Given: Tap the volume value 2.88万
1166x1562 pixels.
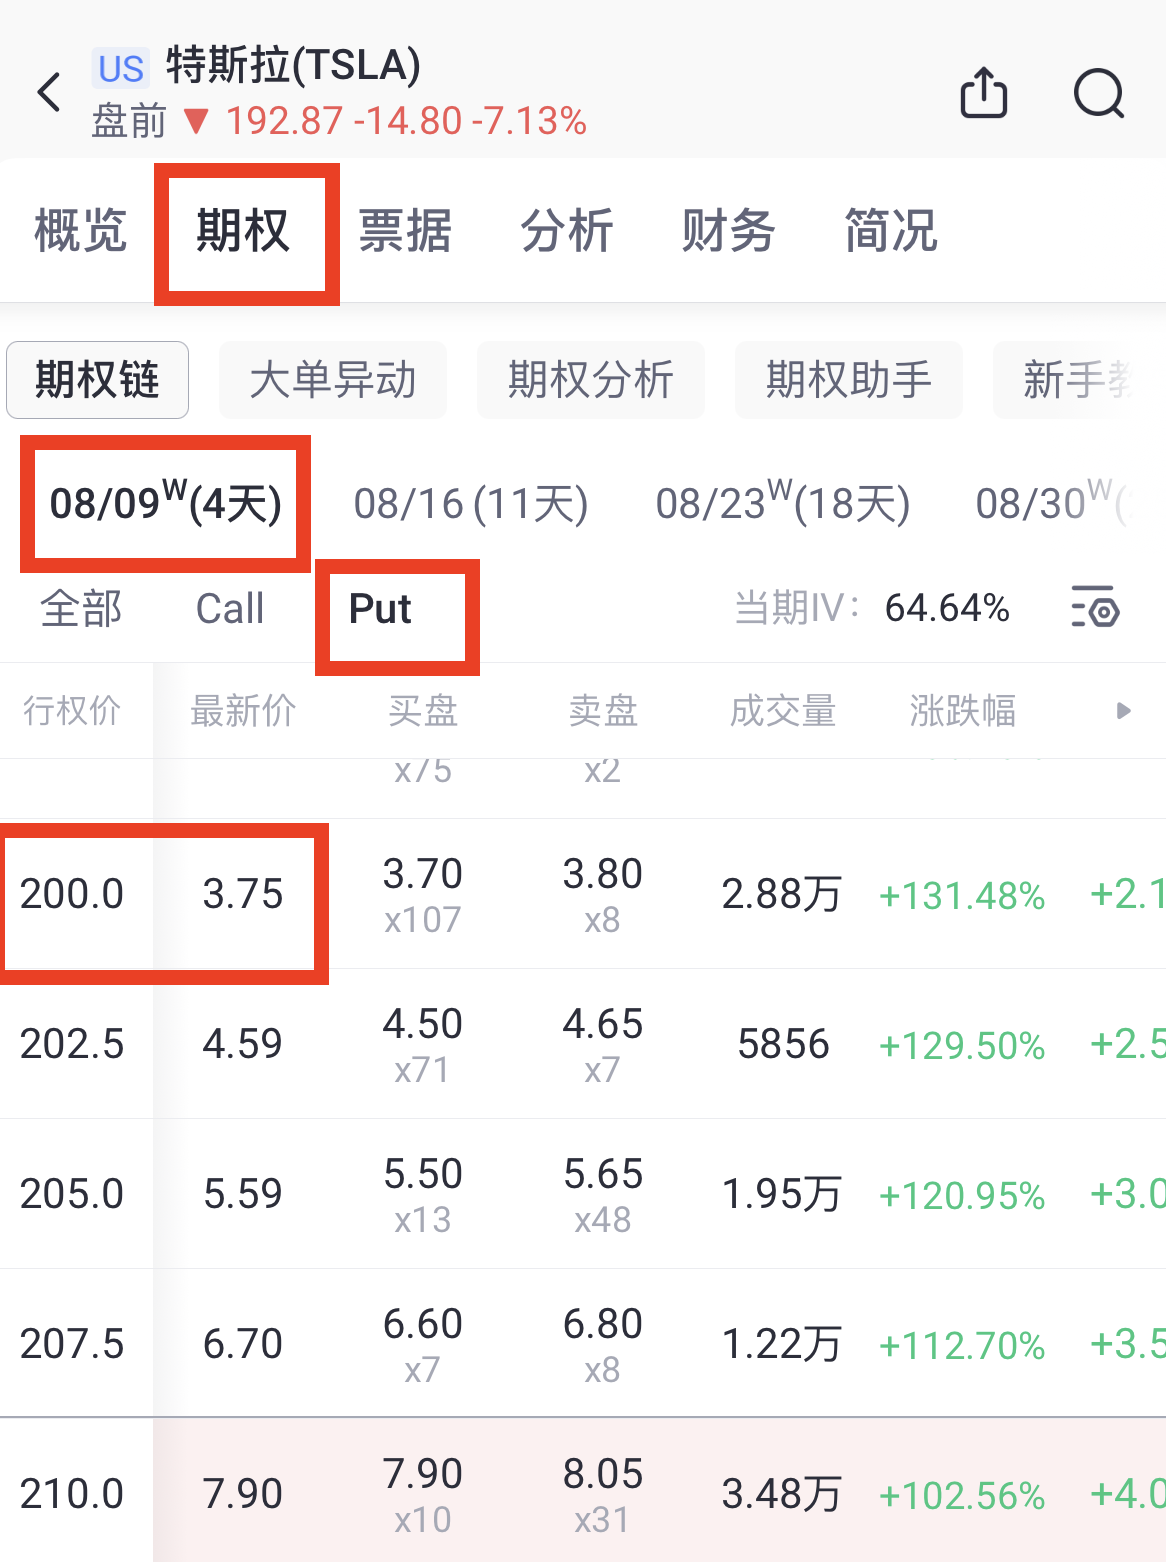Looking at the screenshot, I should (x=782, y=894).
